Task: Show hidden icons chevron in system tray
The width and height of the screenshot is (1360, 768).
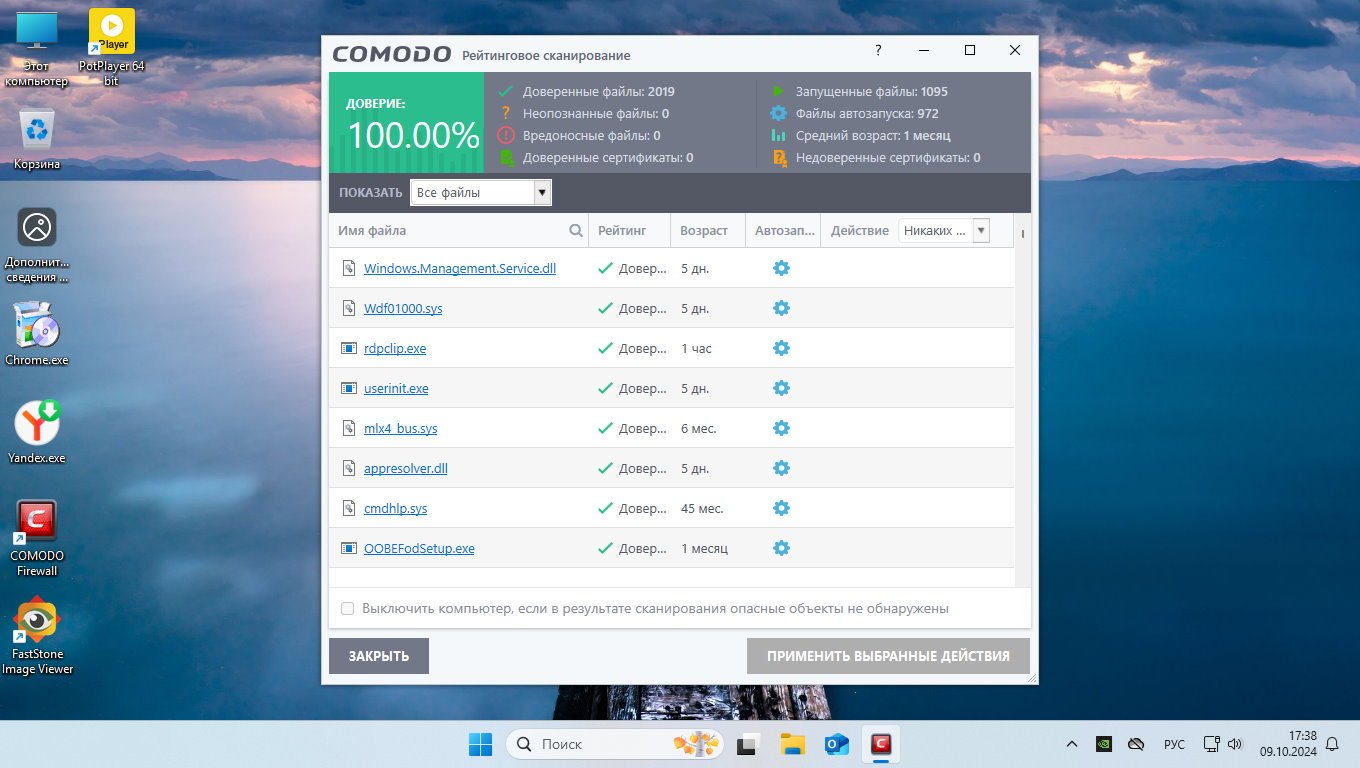Action: (1072, 744)
